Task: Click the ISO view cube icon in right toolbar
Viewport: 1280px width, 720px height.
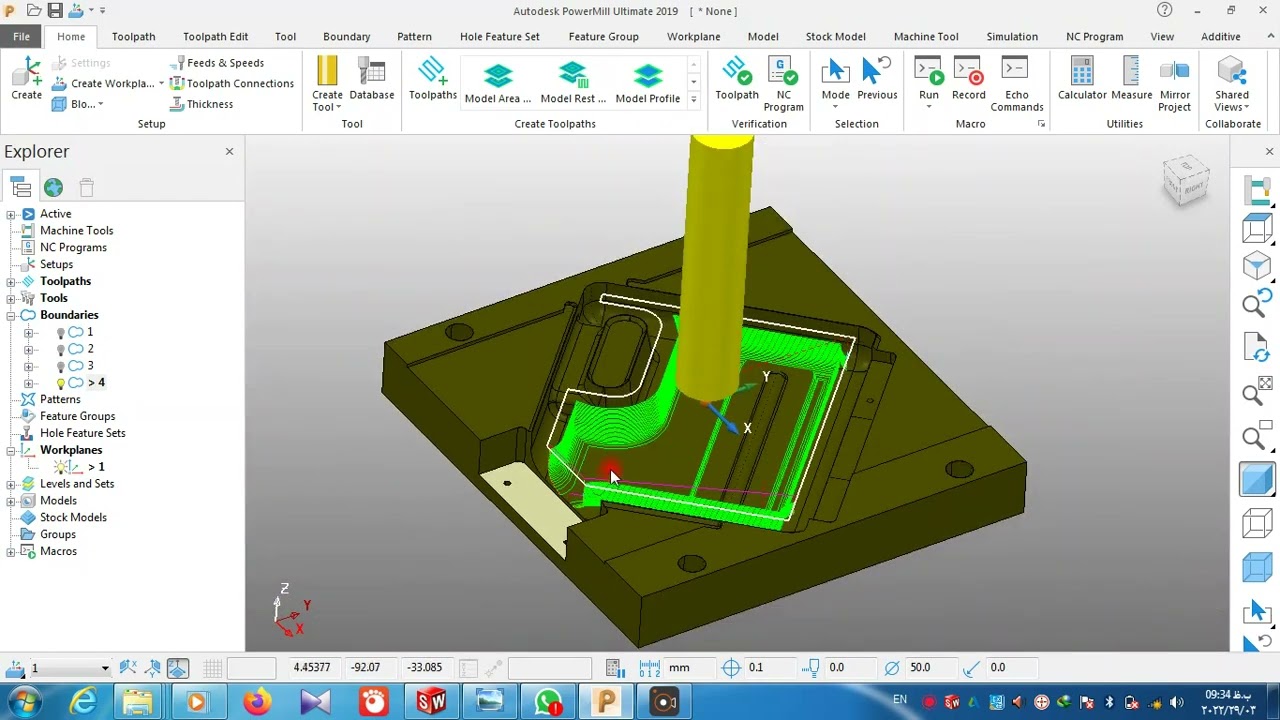Action: pos(1257,266)
